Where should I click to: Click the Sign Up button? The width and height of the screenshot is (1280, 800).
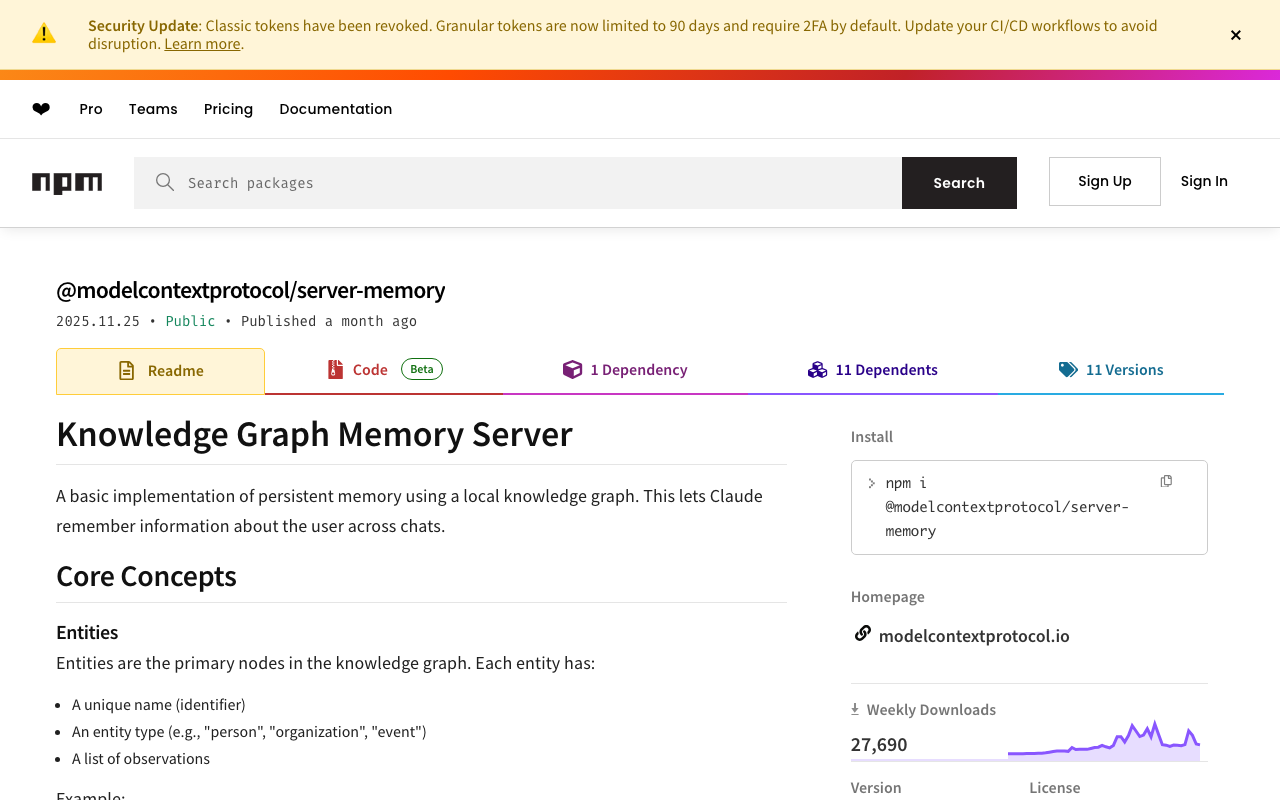coord(1104,181)
